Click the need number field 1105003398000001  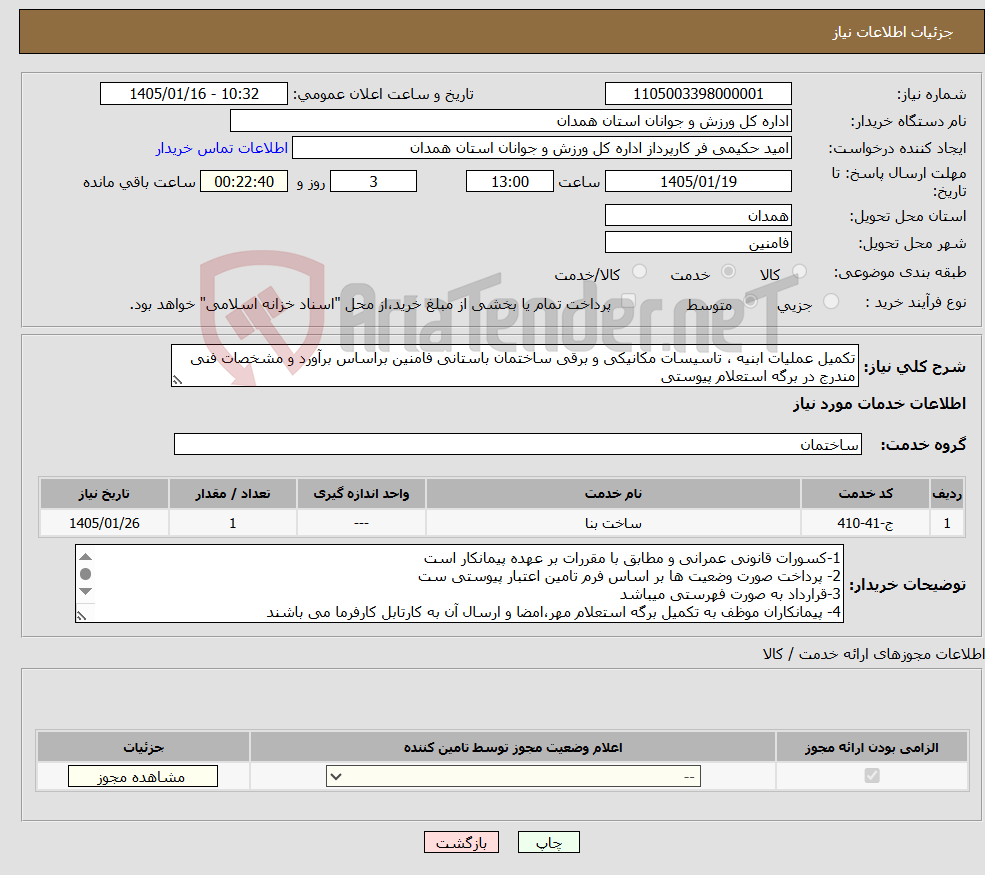698,94
